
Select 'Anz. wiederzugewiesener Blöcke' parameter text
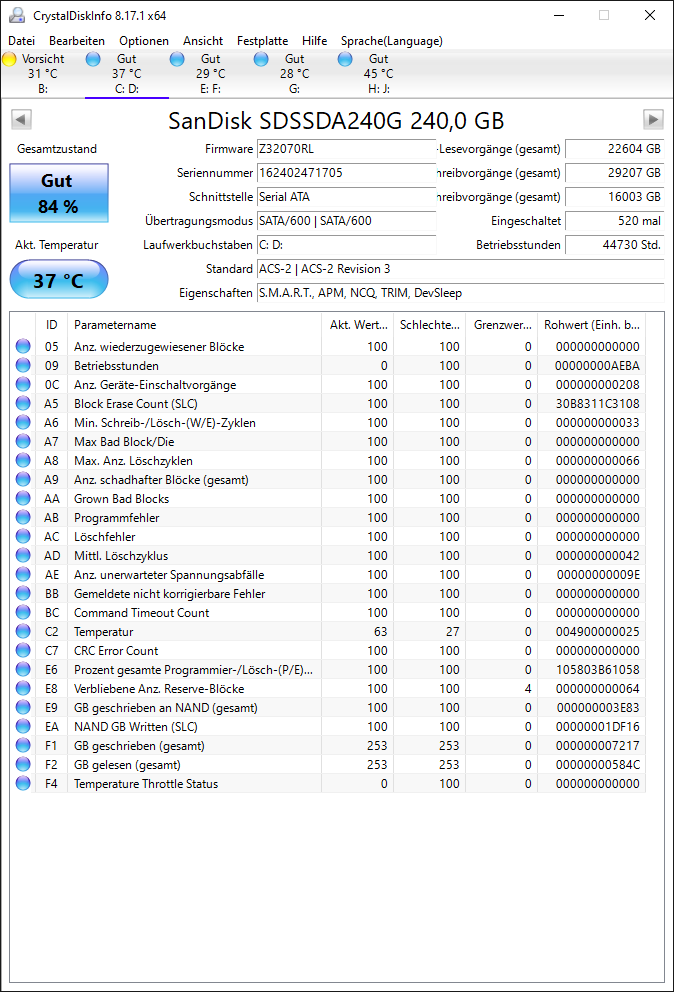(x=159, y=347)
